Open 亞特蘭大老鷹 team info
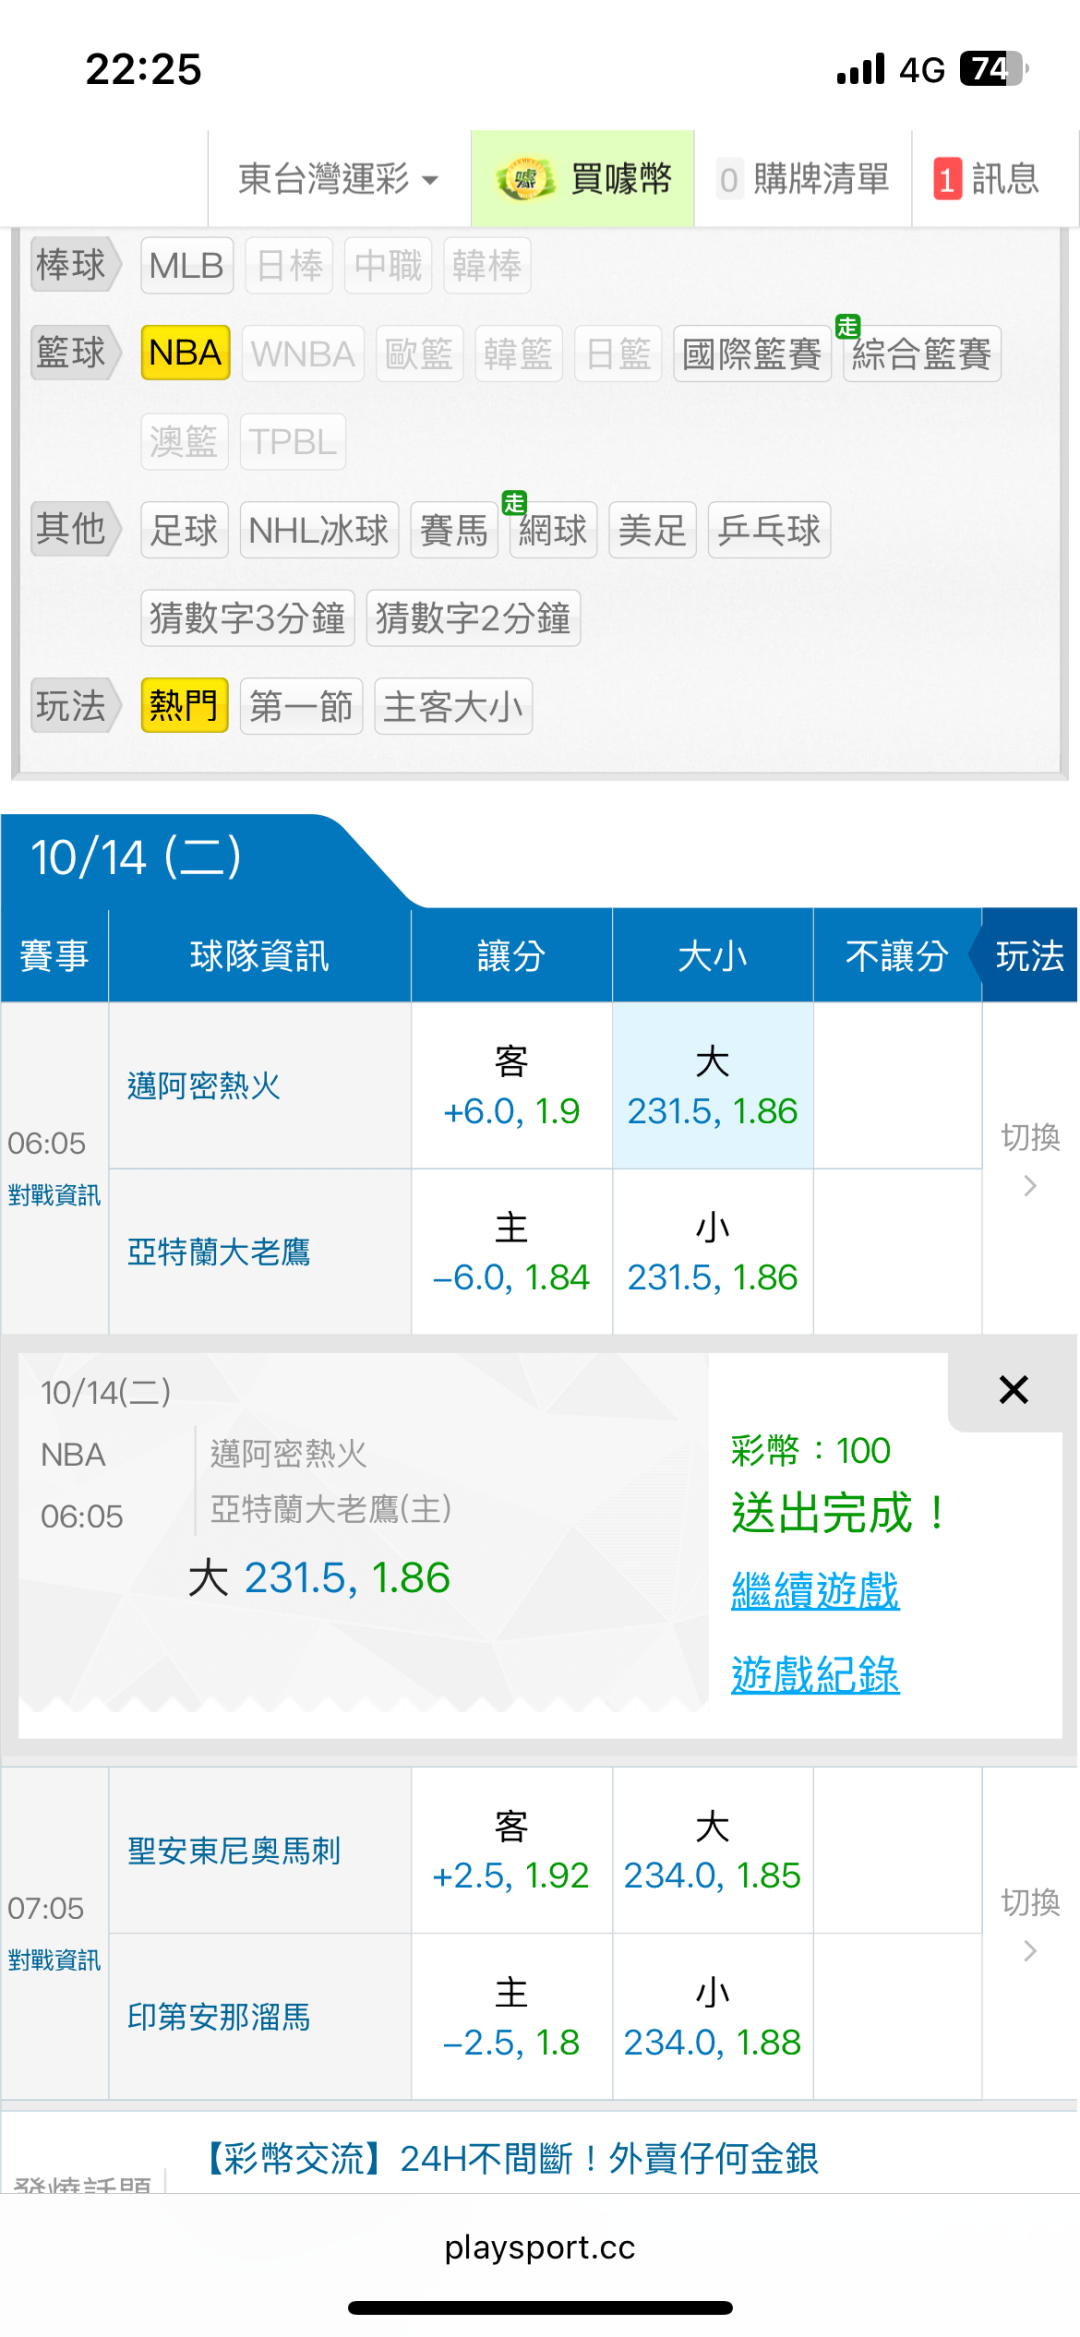 tap(219, 1252)
